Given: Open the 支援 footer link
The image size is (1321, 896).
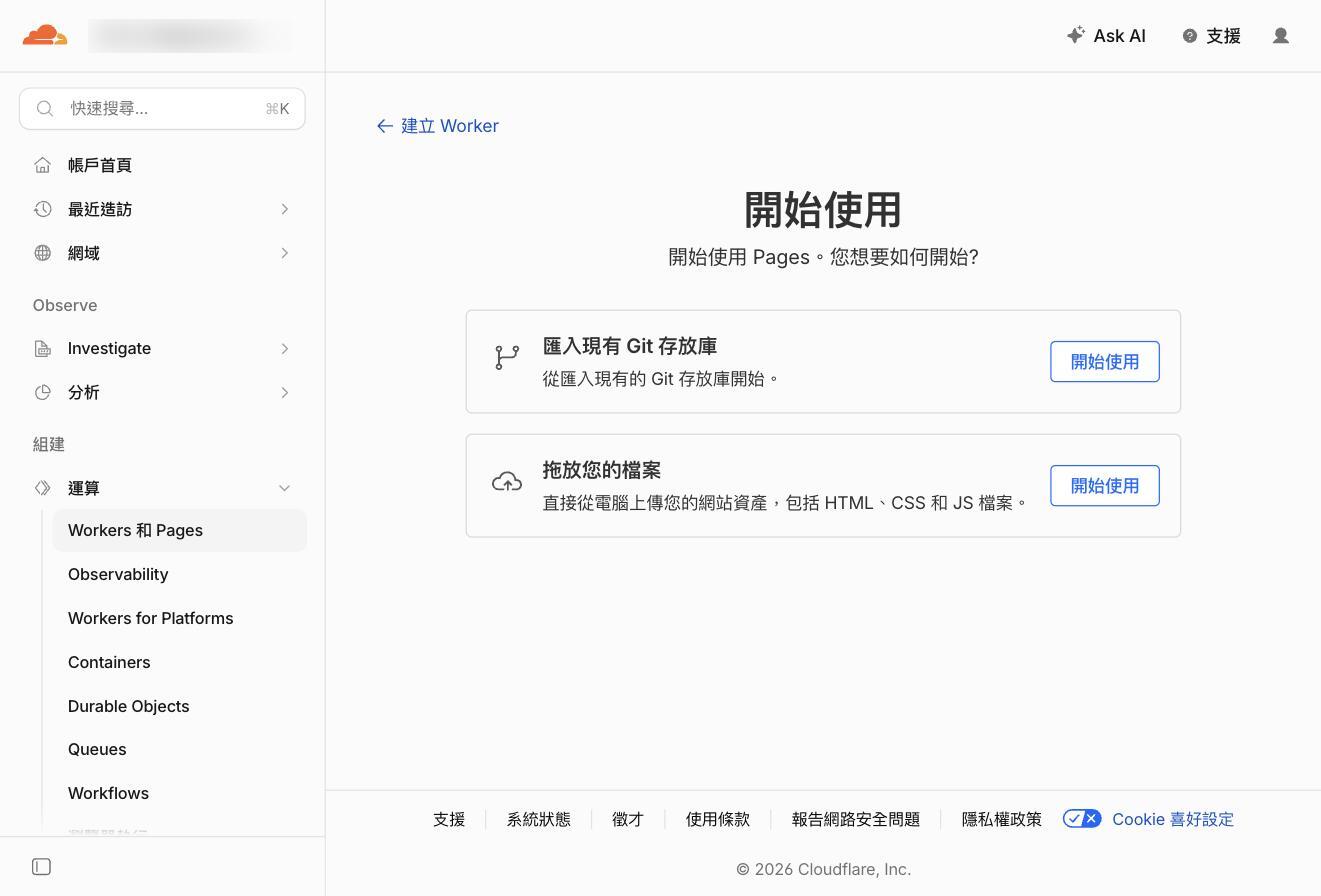Looking at the screenshot, I should [449, 819].
